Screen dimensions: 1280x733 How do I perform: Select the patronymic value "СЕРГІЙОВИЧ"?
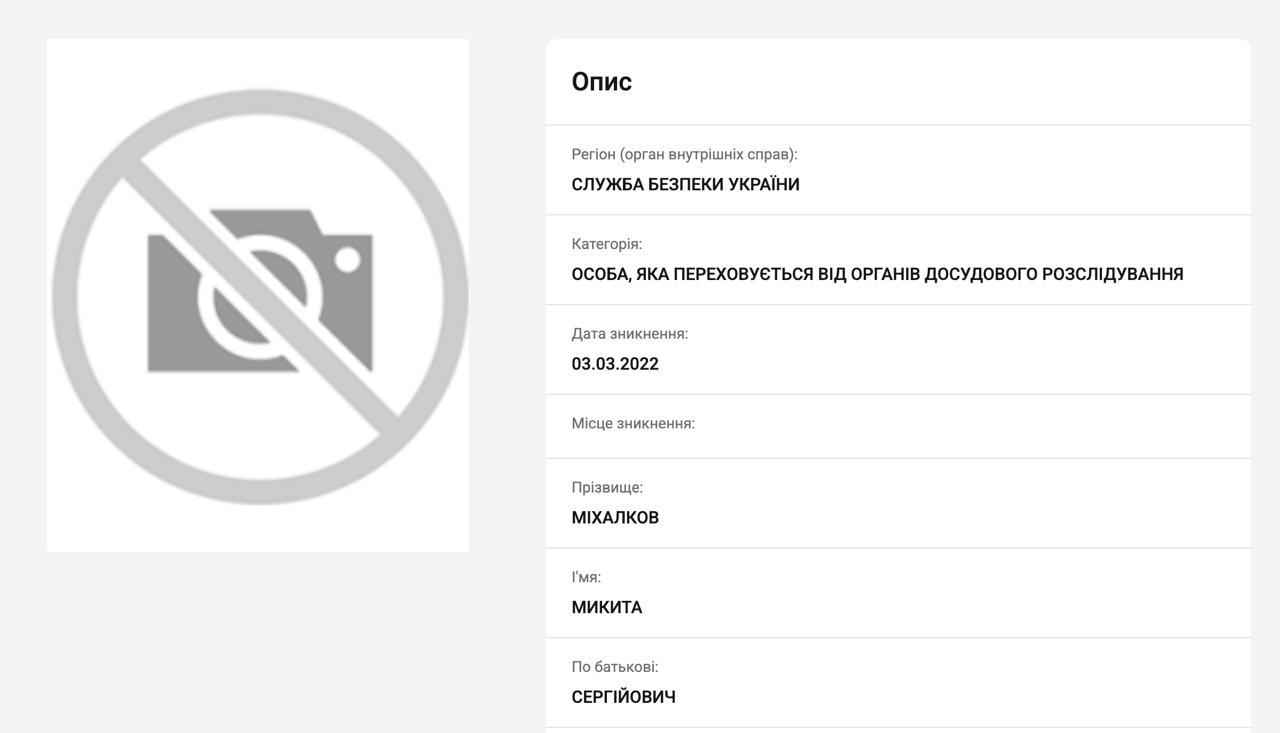point(623,698)
